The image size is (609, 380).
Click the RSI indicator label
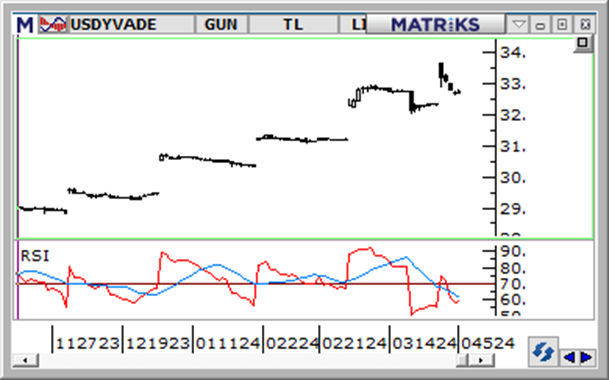pos(35,256)
